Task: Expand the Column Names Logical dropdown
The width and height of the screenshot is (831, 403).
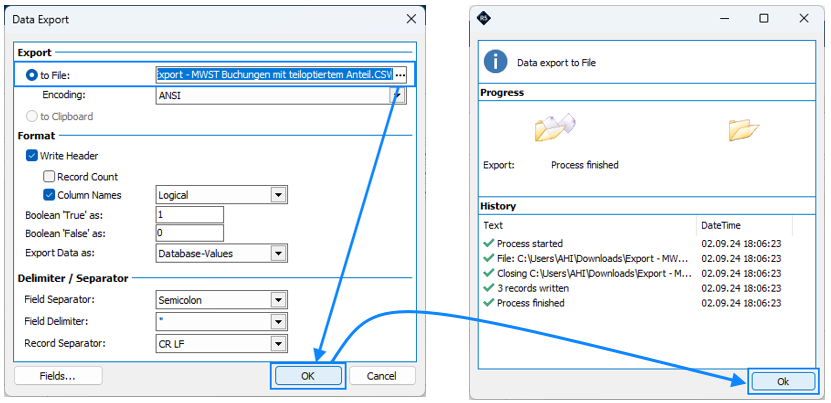Action: [279, 195]
